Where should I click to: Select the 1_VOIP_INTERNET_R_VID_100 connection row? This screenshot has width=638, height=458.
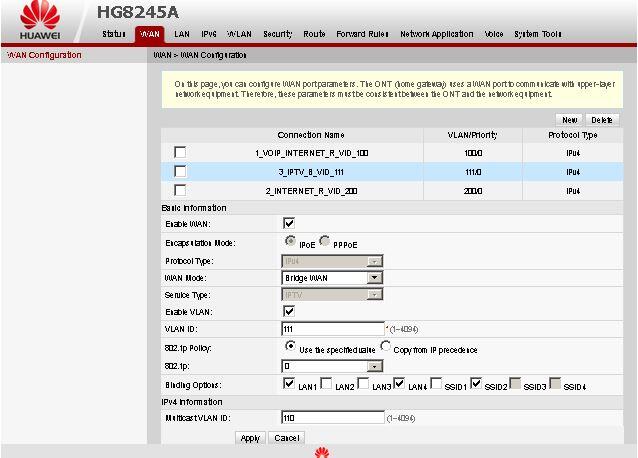(x=392, y=153)
